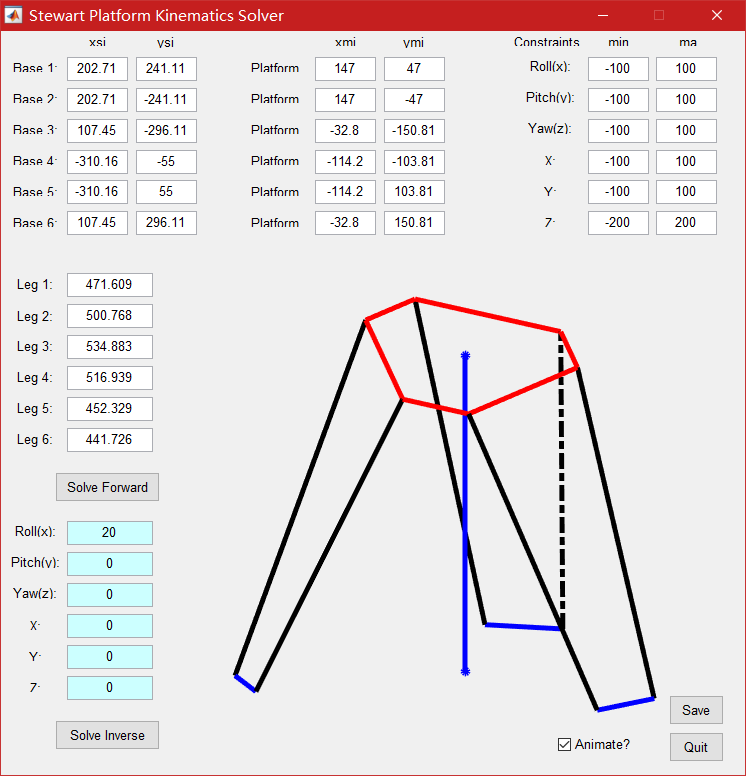746x776 pixels.
Task: Close the Stewart Platform Kinematics Solver window
Action: click(x=716, y=15)
